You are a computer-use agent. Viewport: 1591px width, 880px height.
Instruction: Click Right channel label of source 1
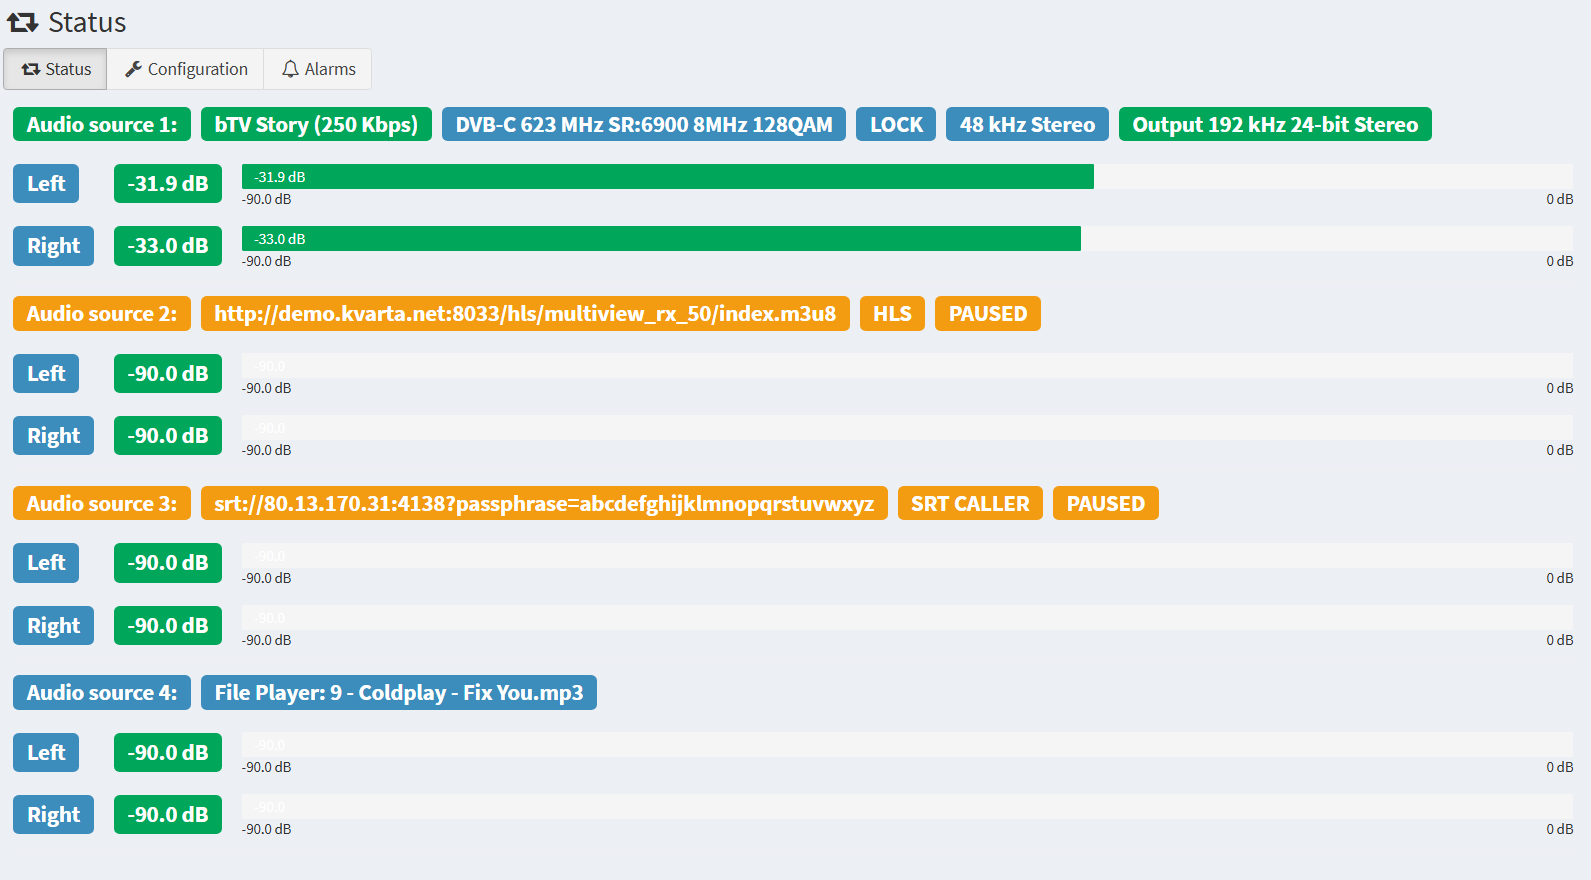tap(53, 246)
